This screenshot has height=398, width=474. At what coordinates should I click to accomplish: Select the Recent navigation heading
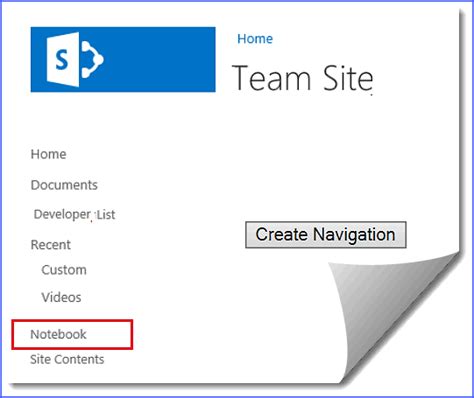coord(51,245)
